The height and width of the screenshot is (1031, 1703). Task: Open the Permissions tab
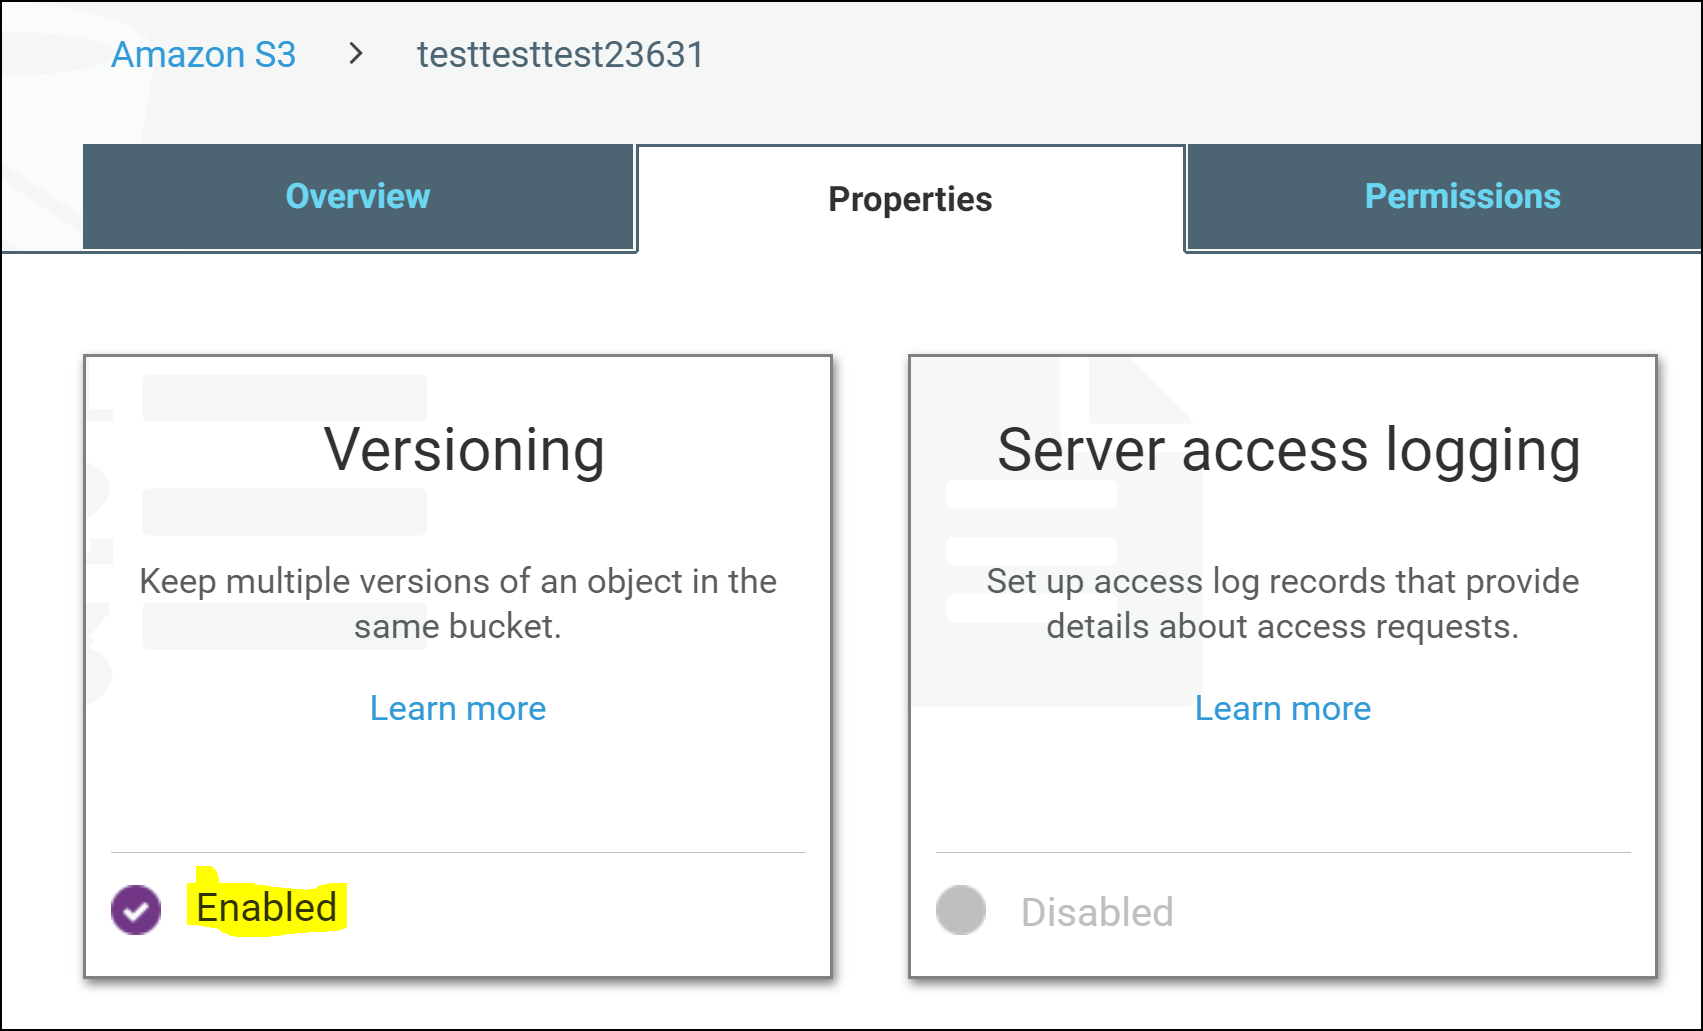pyautogui.click(x=1462, y=196)
